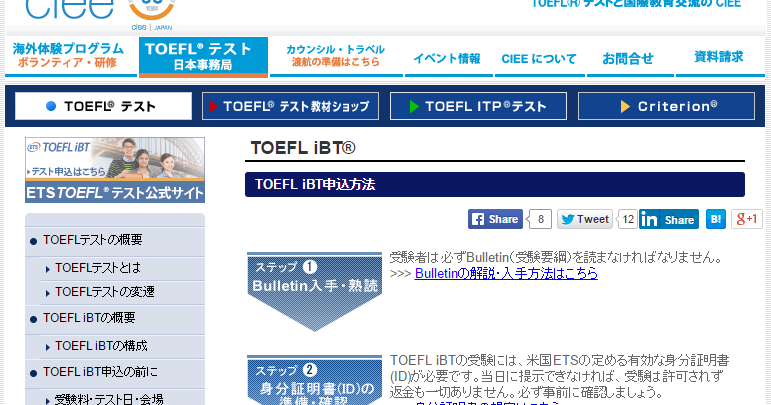Click the CIEE logo at top left

point(70,9)
